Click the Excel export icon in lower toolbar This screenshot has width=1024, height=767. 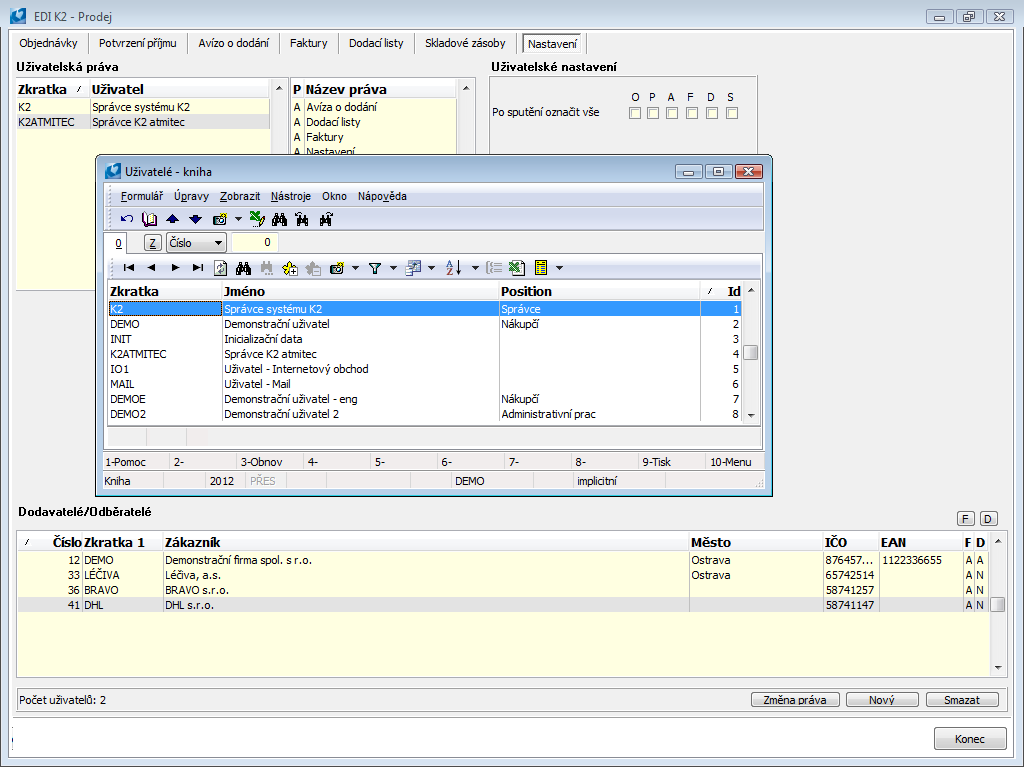click(517, 267)
